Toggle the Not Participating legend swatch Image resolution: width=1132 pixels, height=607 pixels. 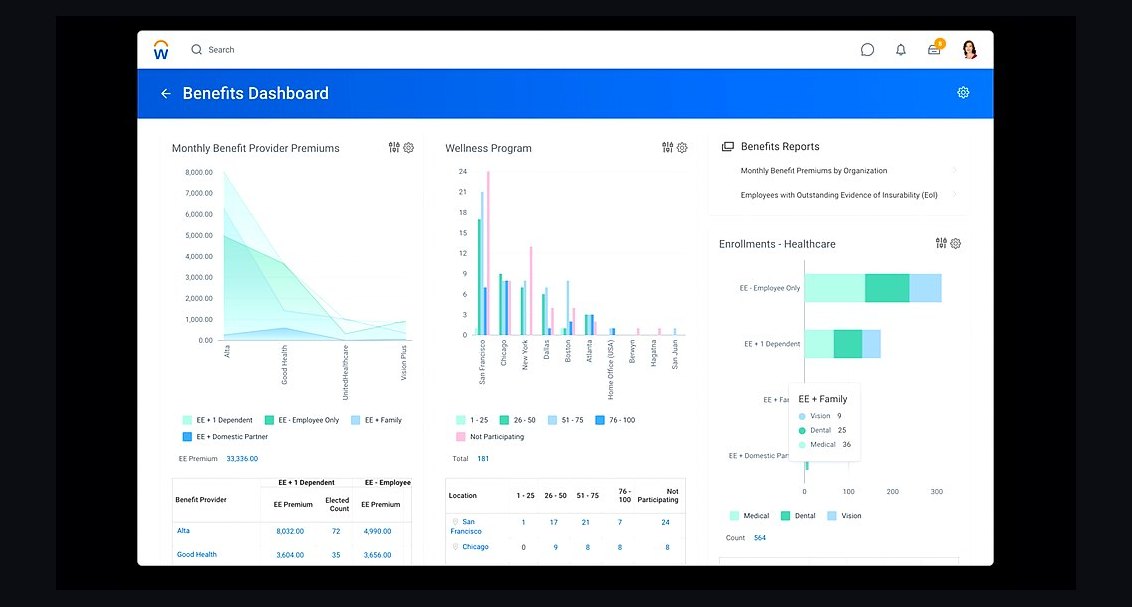click(461, 437)
